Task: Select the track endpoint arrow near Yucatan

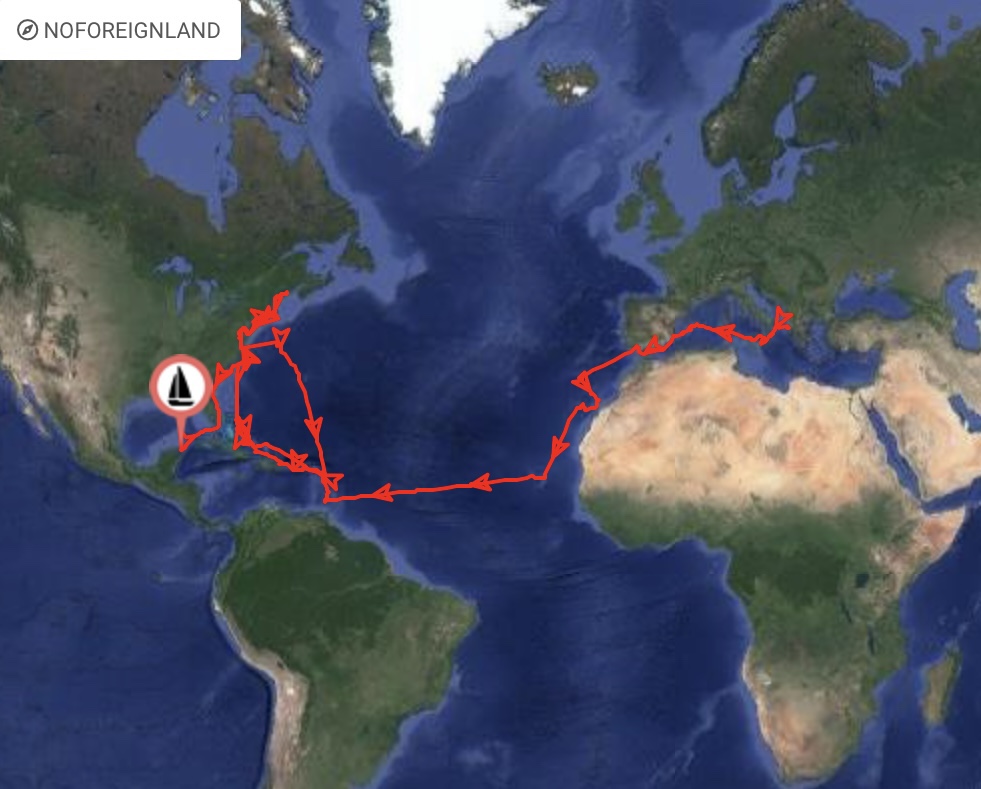Action: point(186,442)
